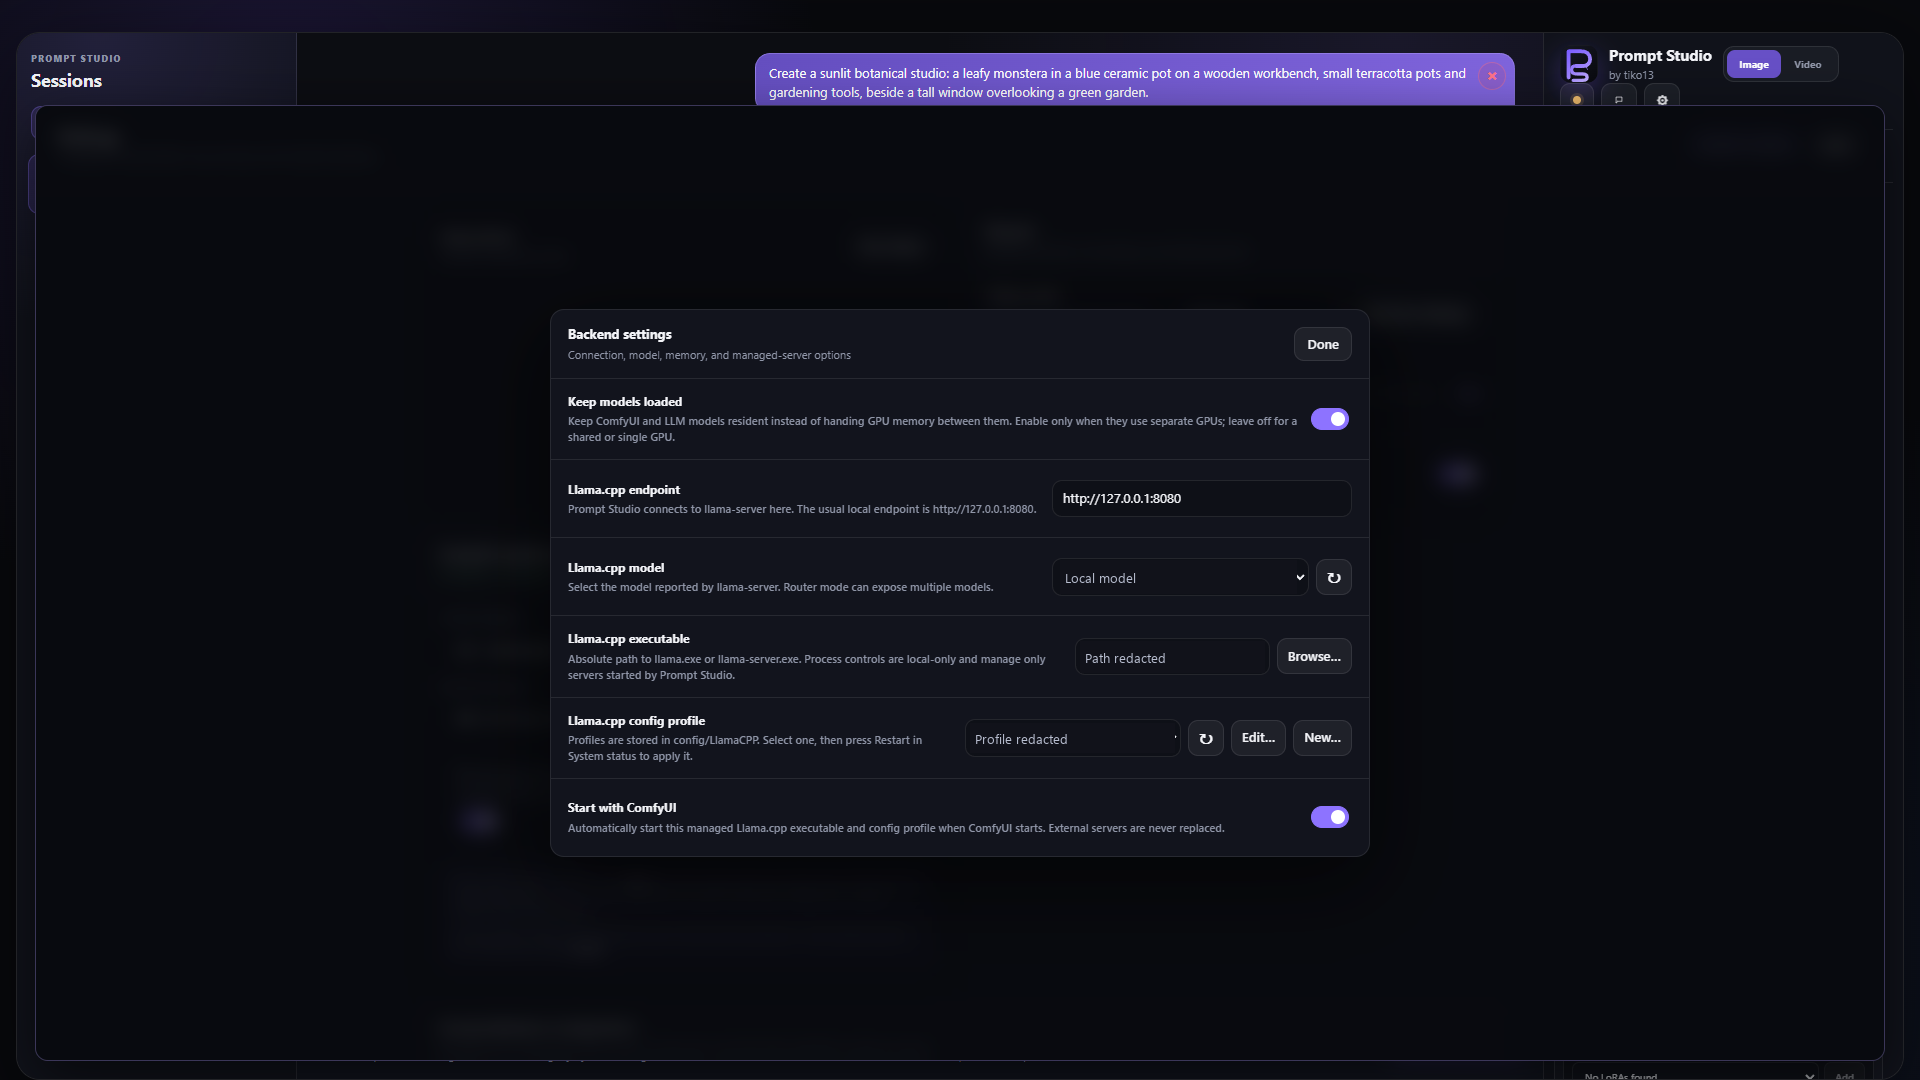Viewport: 1920px width, 1080px height.
Task: Toggle the Keep models loaded switch
Action: [1330, 419]
